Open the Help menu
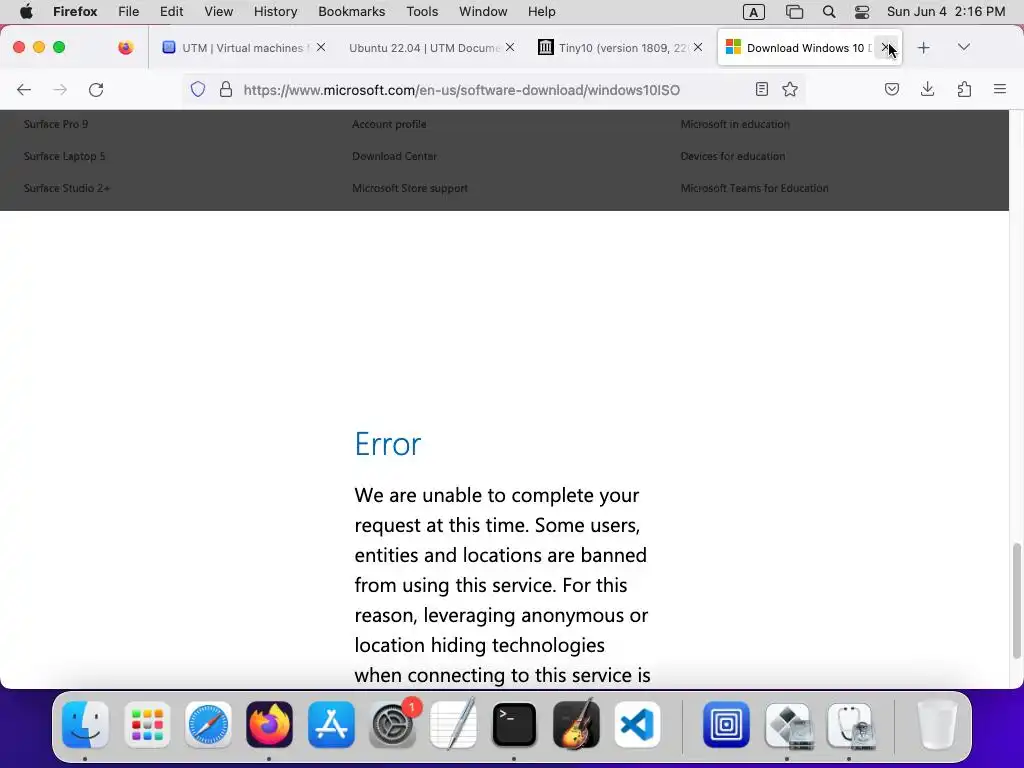 coord(541,12)
